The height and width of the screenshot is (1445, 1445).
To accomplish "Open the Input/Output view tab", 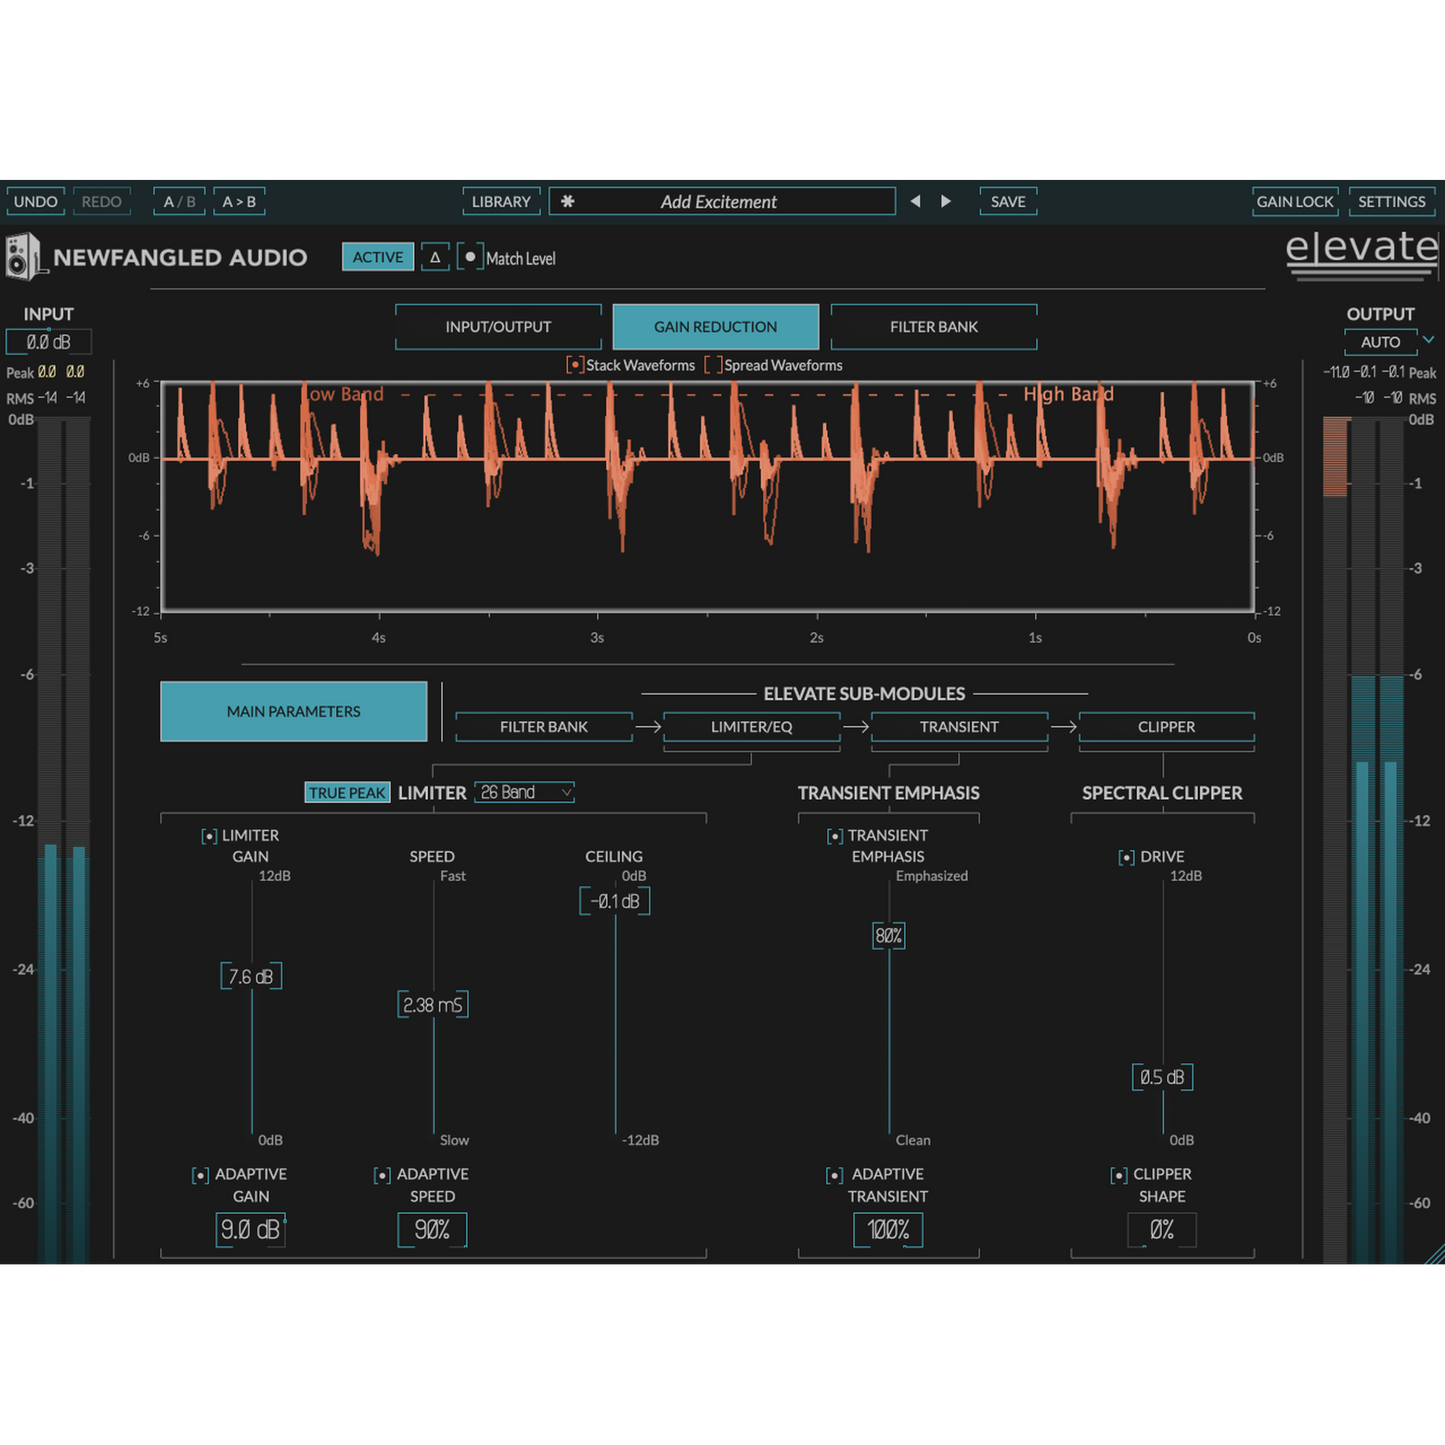I will [498, 327].
